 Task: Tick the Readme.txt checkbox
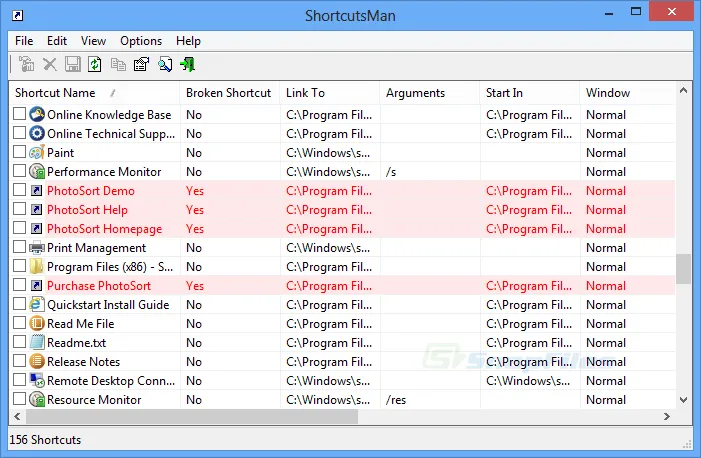pos(19,342)
